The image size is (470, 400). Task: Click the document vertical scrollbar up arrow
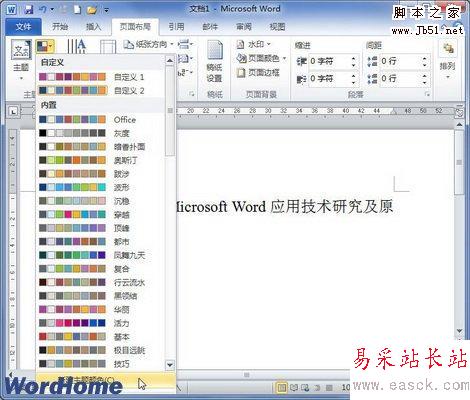coord(459,125)
